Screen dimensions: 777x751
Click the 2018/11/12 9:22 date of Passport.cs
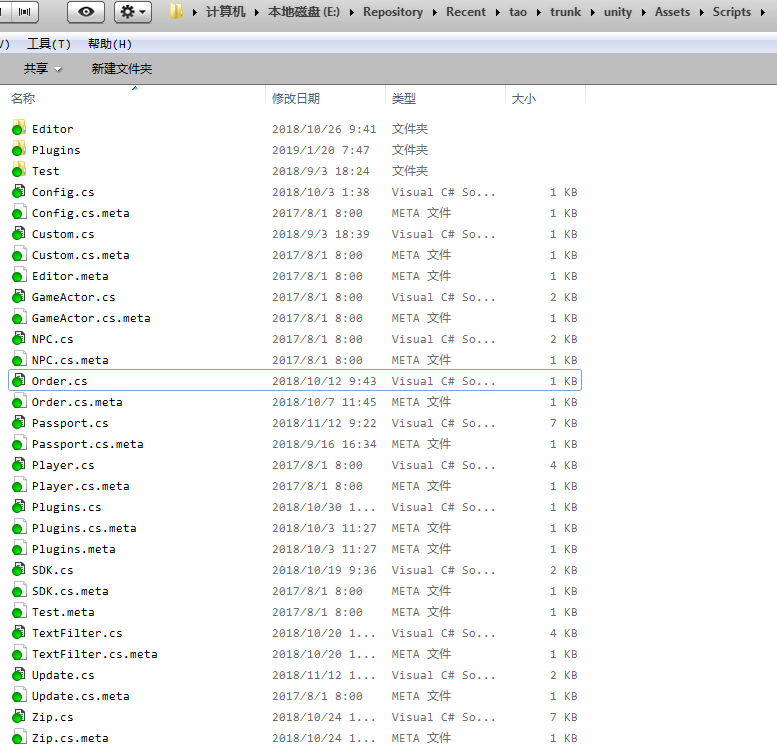click(324, 423)
